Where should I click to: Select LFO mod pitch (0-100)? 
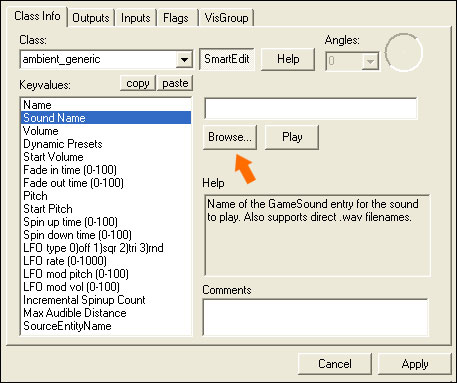(106, 274)
